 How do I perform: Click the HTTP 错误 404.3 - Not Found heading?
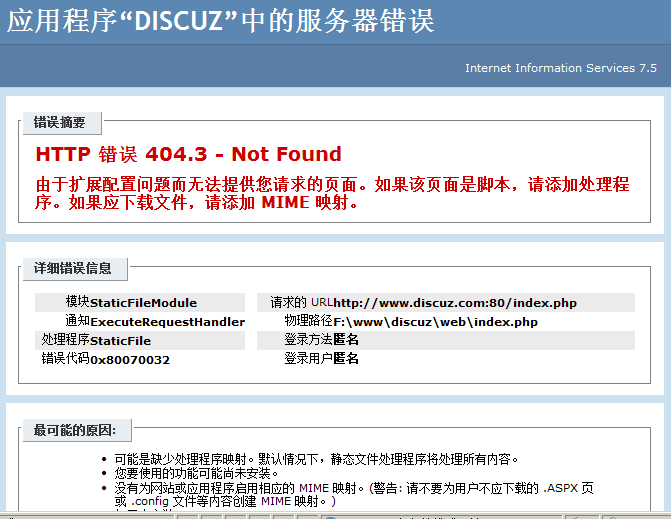click(188, 154)
